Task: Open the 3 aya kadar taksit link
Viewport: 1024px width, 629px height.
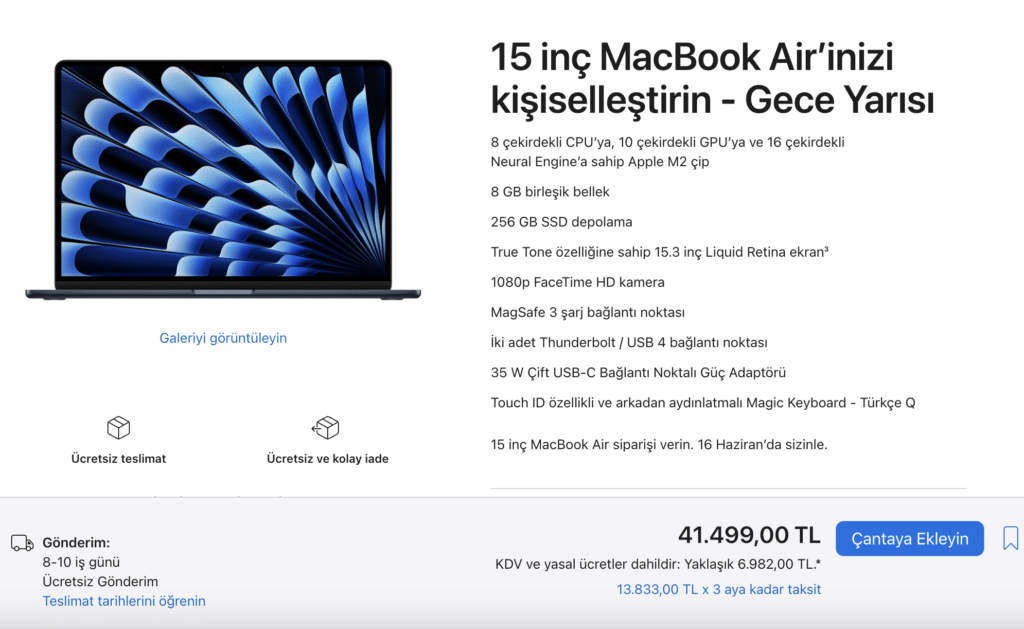Action: (x=718, y=589)
